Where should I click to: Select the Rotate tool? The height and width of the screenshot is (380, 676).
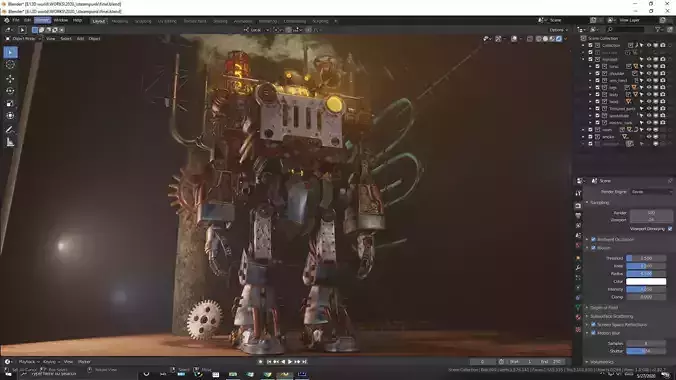[10, 91]
